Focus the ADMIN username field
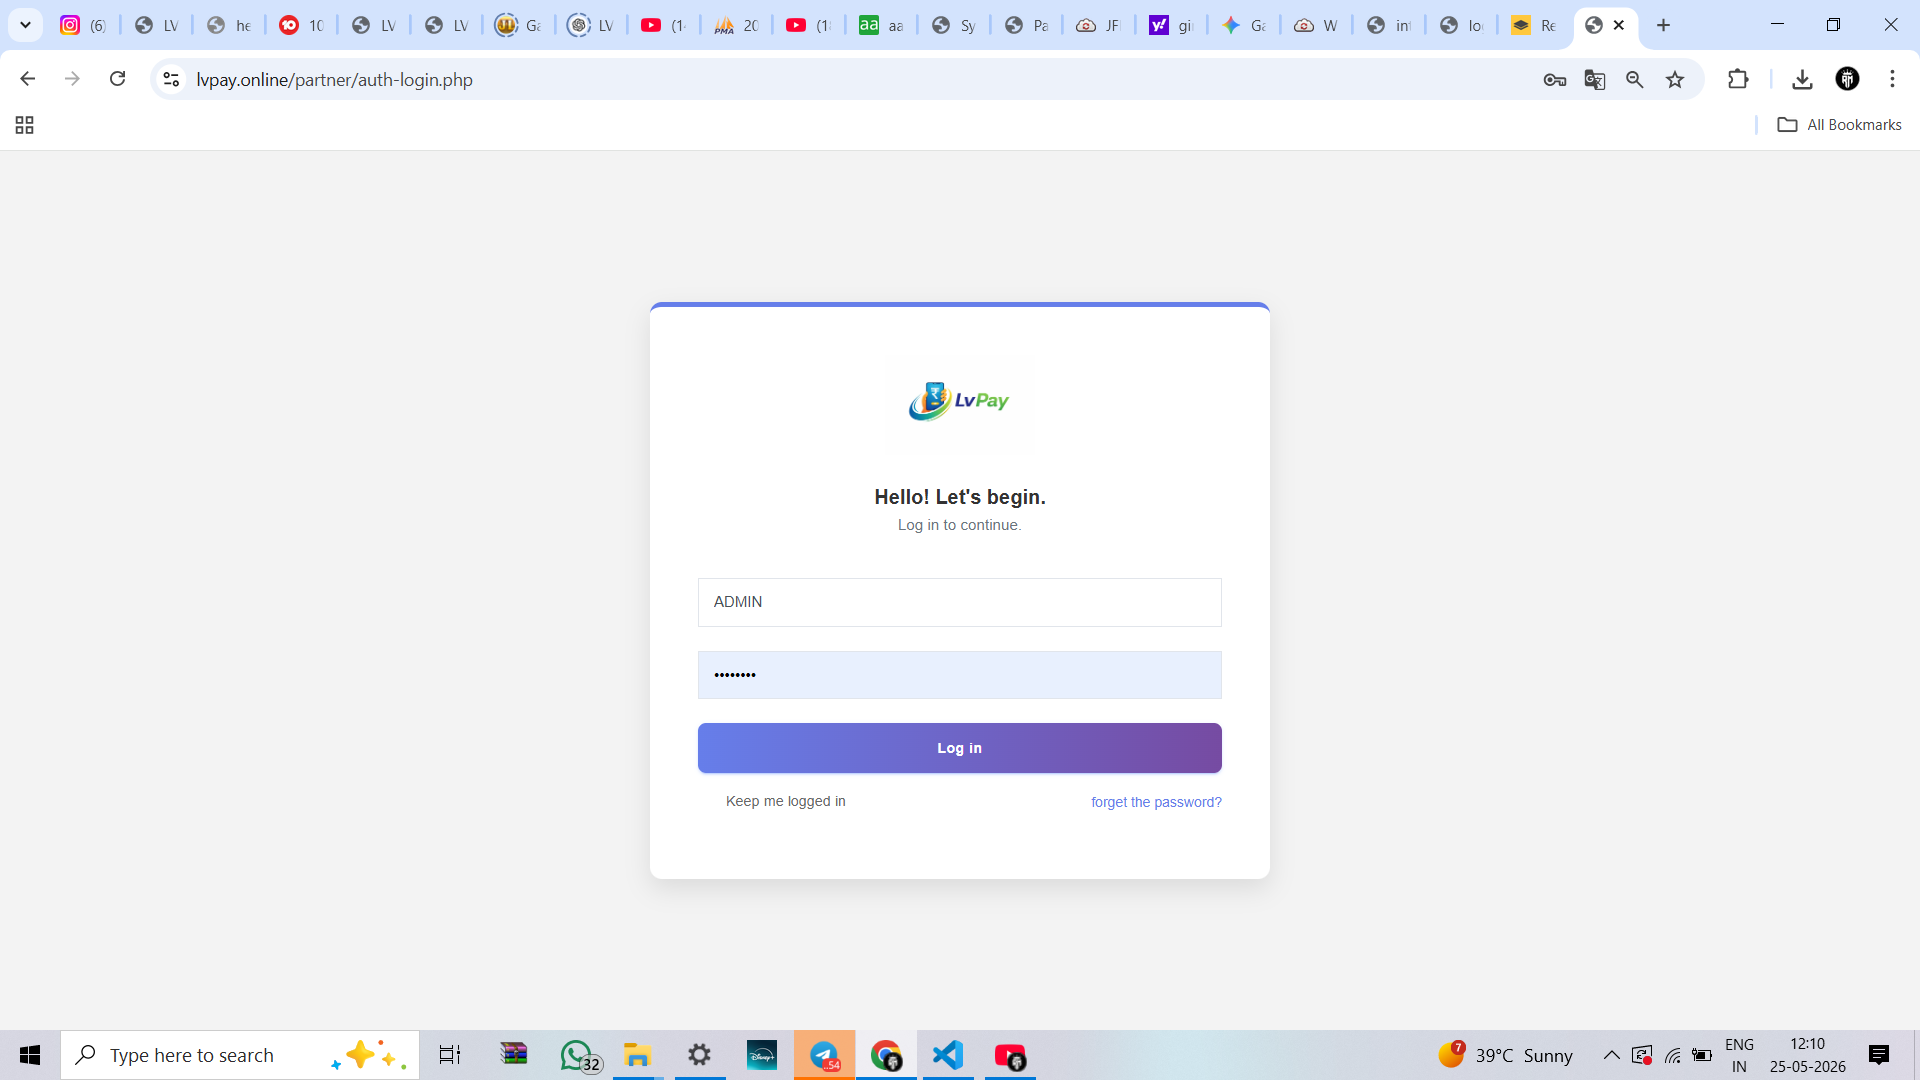The image size is (1920, 1080). 960,602
